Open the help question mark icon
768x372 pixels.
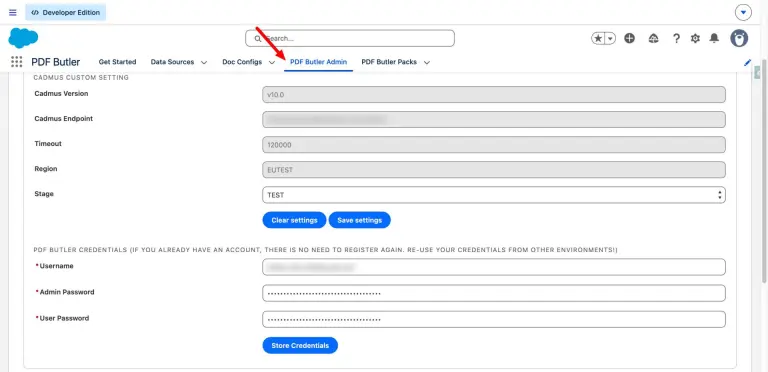pyautogui.click(x=676, y=38)
